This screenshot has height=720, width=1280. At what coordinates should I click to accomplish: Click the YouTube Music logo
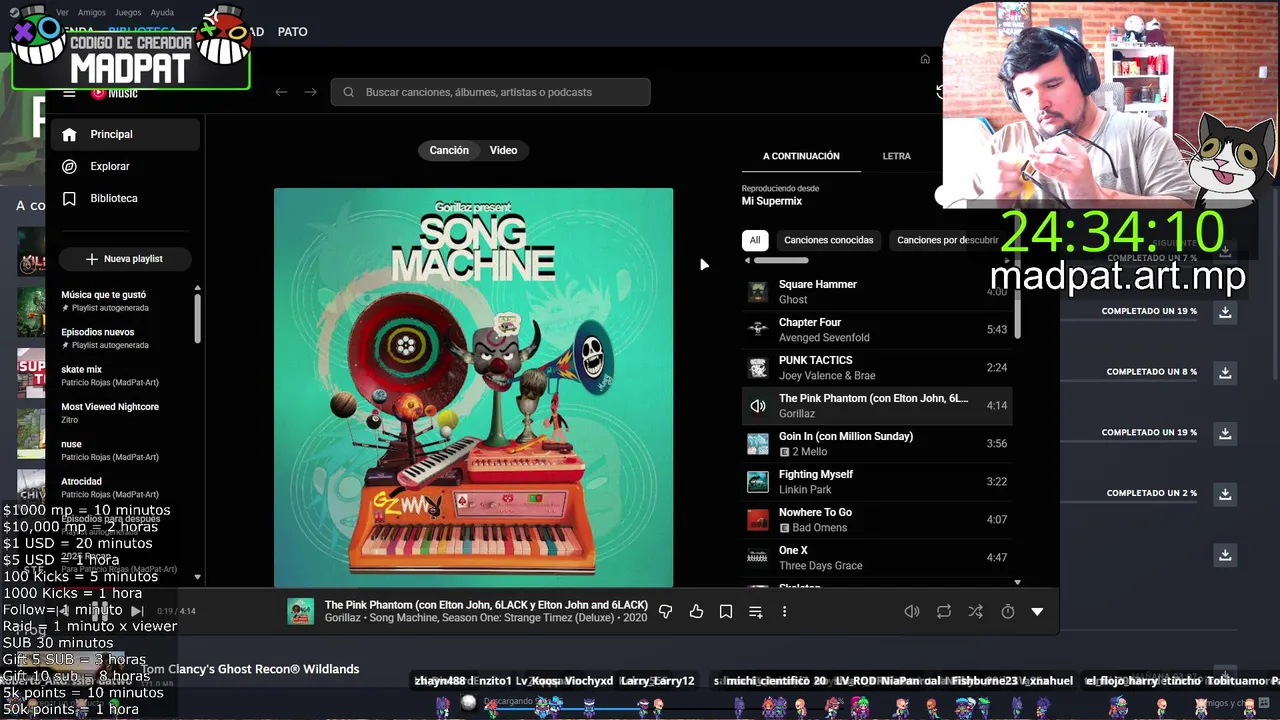click(114, 93)
